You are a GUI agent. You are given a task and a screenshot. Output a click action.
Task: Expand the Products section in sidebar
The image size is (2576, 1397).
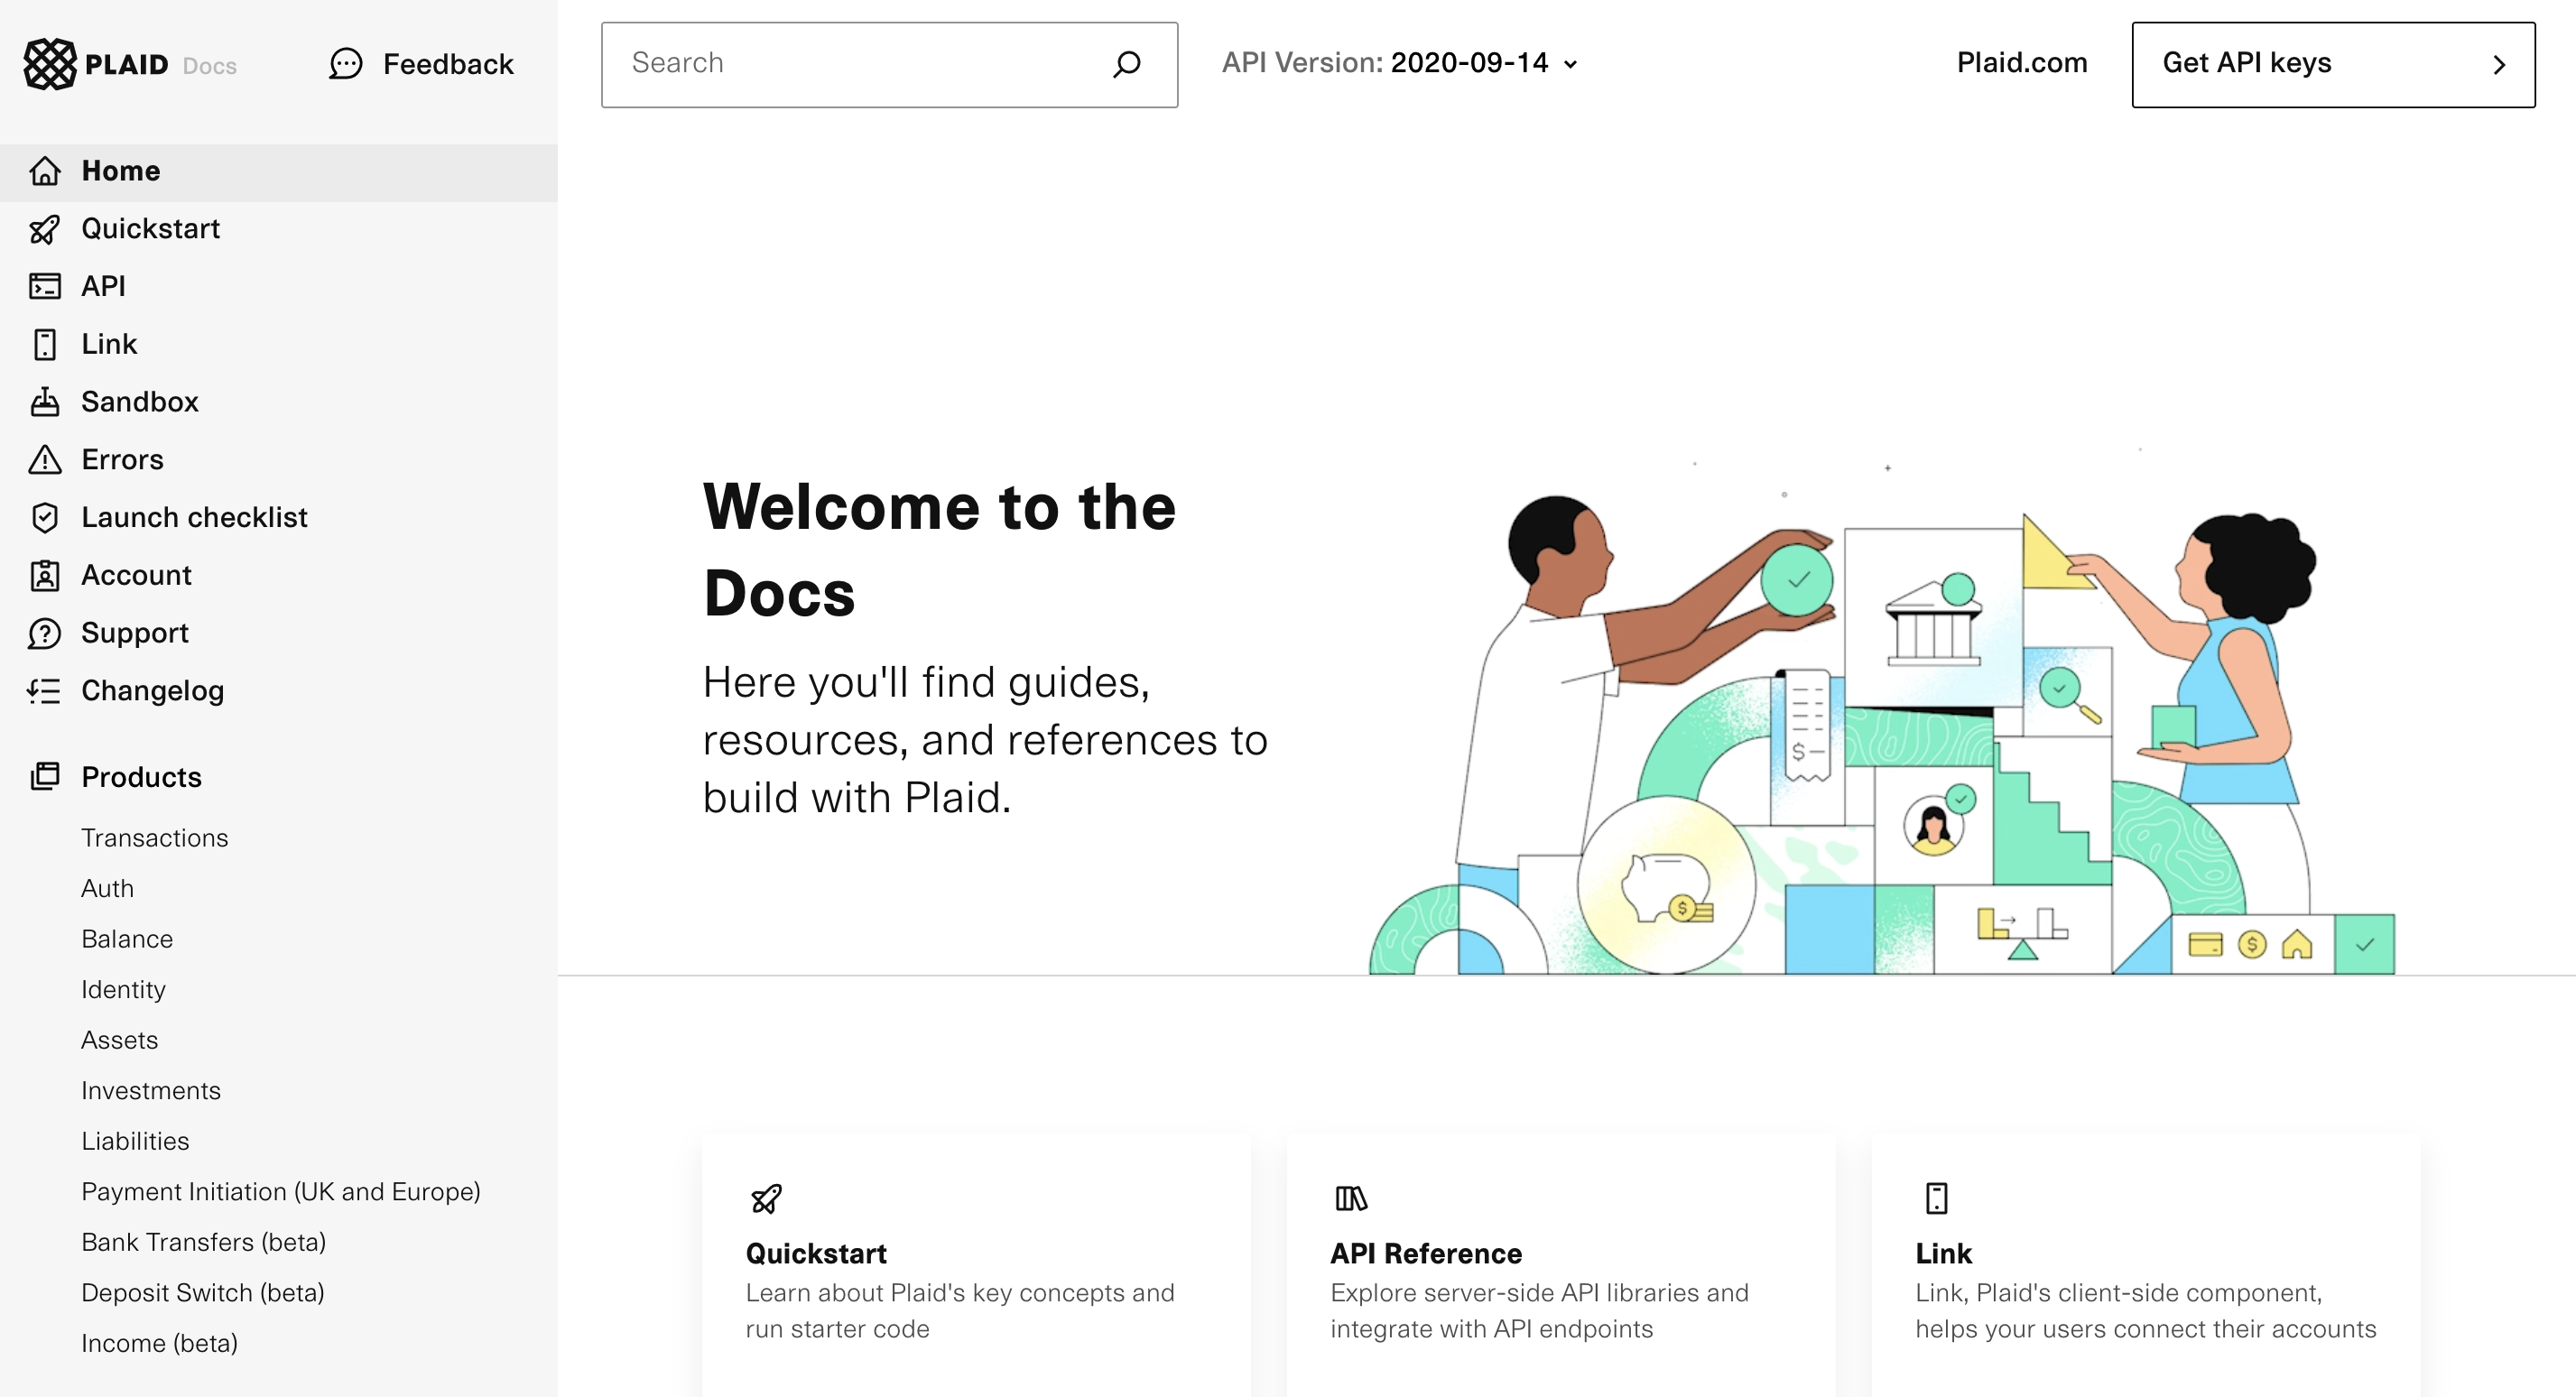pos(141,777)
